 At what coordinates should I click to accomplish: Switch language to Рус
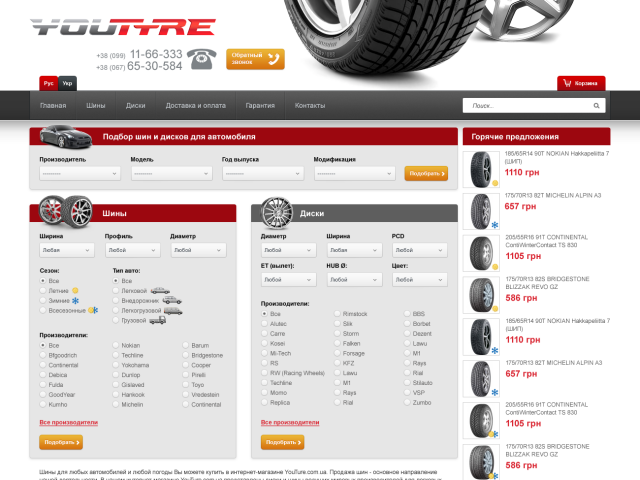pyautogui.click(x=49, y=83)
